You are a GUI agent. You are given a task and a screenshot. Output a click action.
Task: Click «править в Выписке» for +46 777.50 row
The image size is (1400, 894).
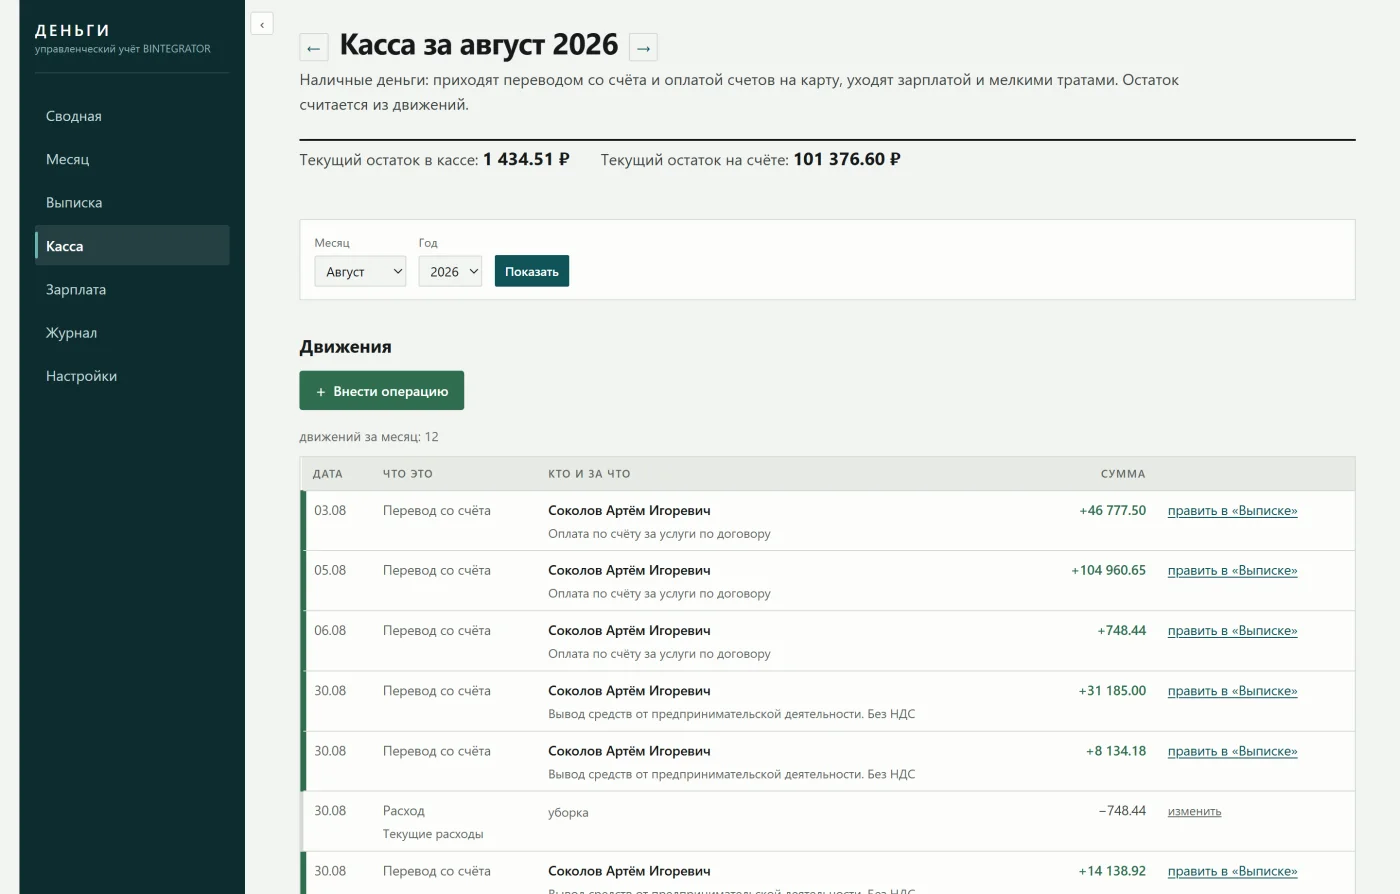(1232, 511)
